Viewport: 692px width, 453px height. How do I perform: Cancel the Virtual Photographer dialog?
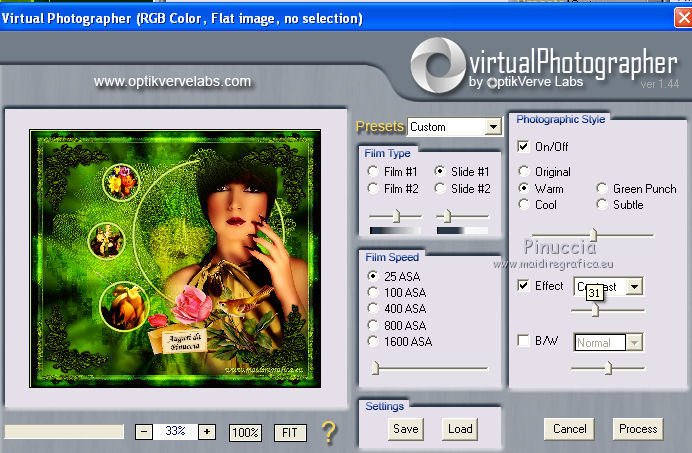569,429
